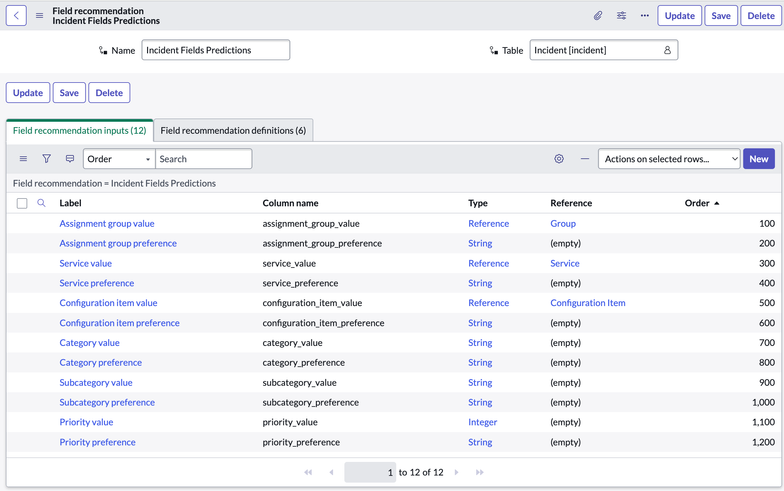Open Configuration item preference record
This screenshot has height=491, width=784.
click(120, 323)
